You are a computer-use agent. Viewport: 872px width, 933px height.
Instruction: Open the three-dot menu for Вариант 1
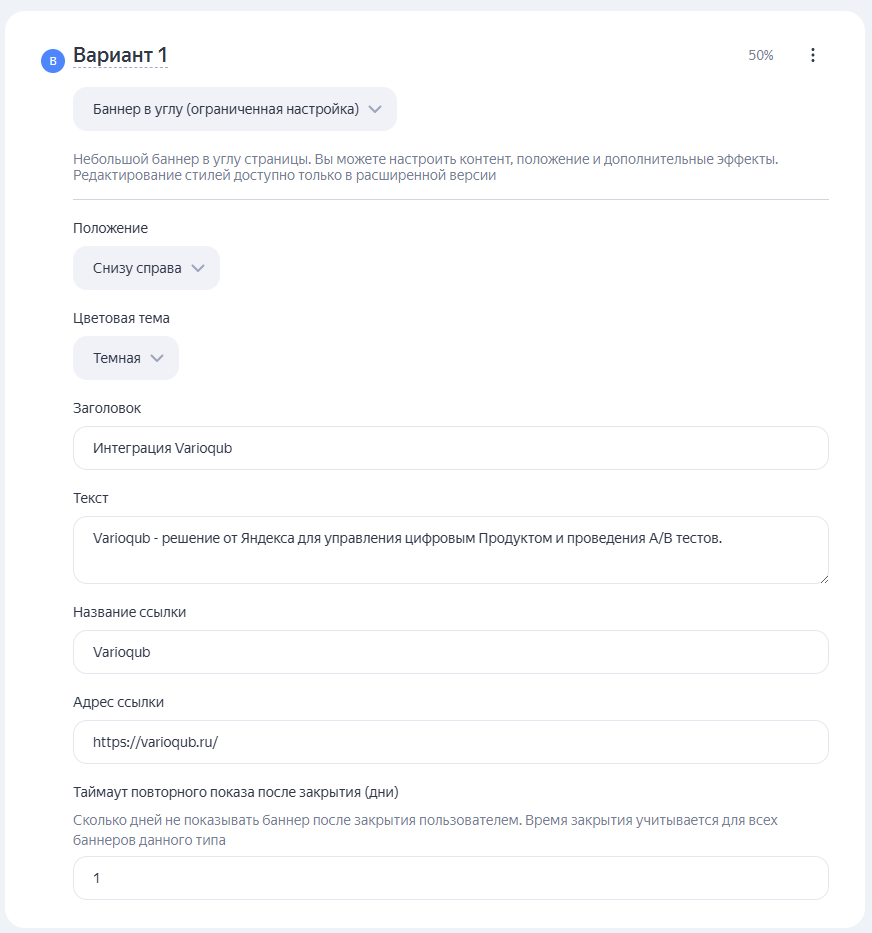812,55
